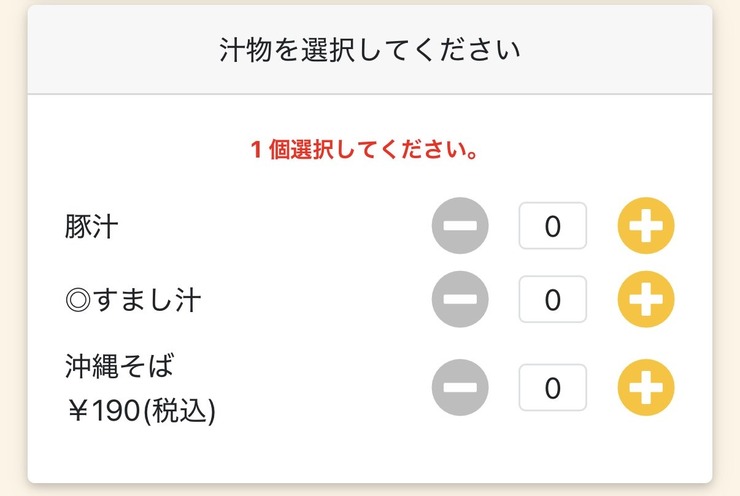
Task: Click the ¥190(税込) price text
Action: coord(141,410)
